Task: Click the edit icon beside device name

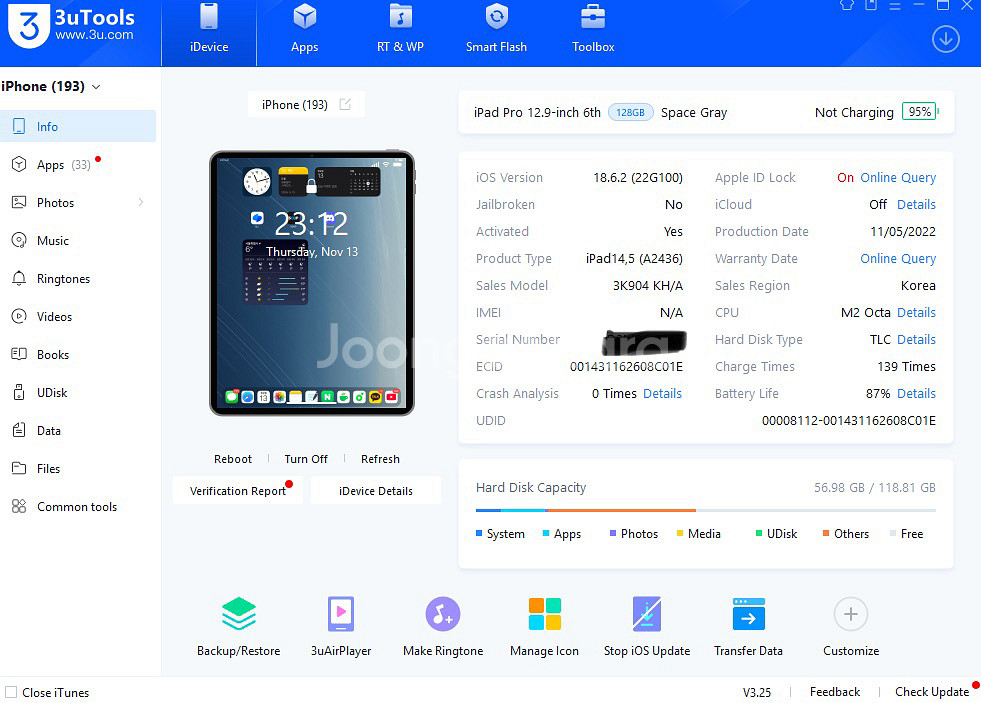Action: pos(345,105)
